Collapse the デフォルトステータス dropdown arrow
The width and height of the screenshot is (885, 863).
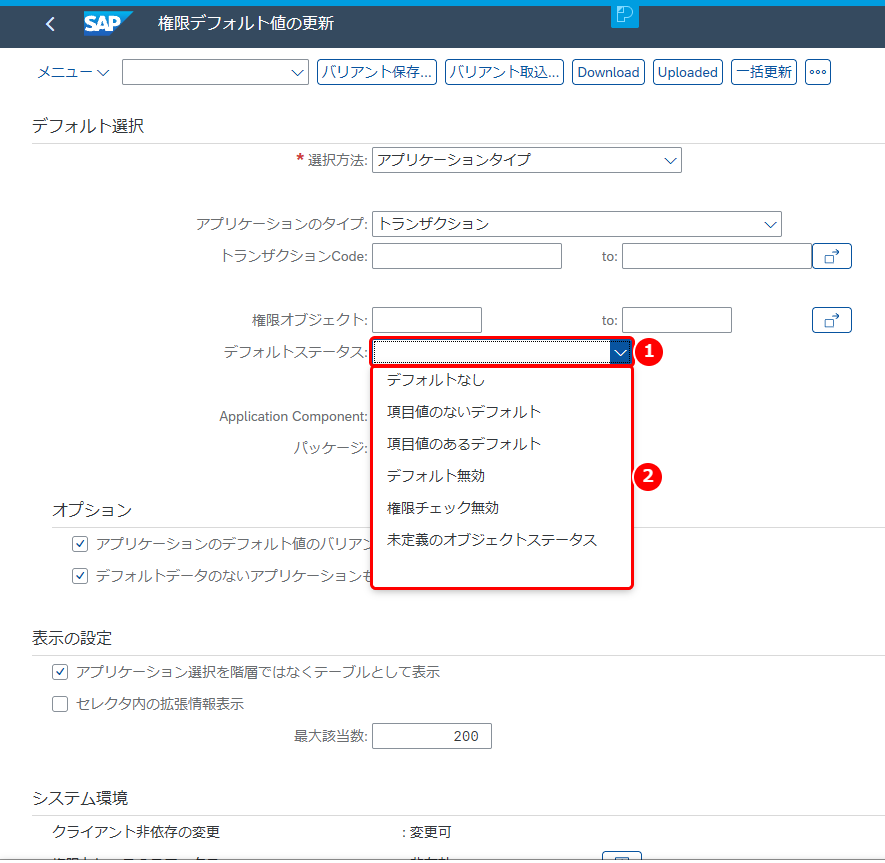point(620,352)
